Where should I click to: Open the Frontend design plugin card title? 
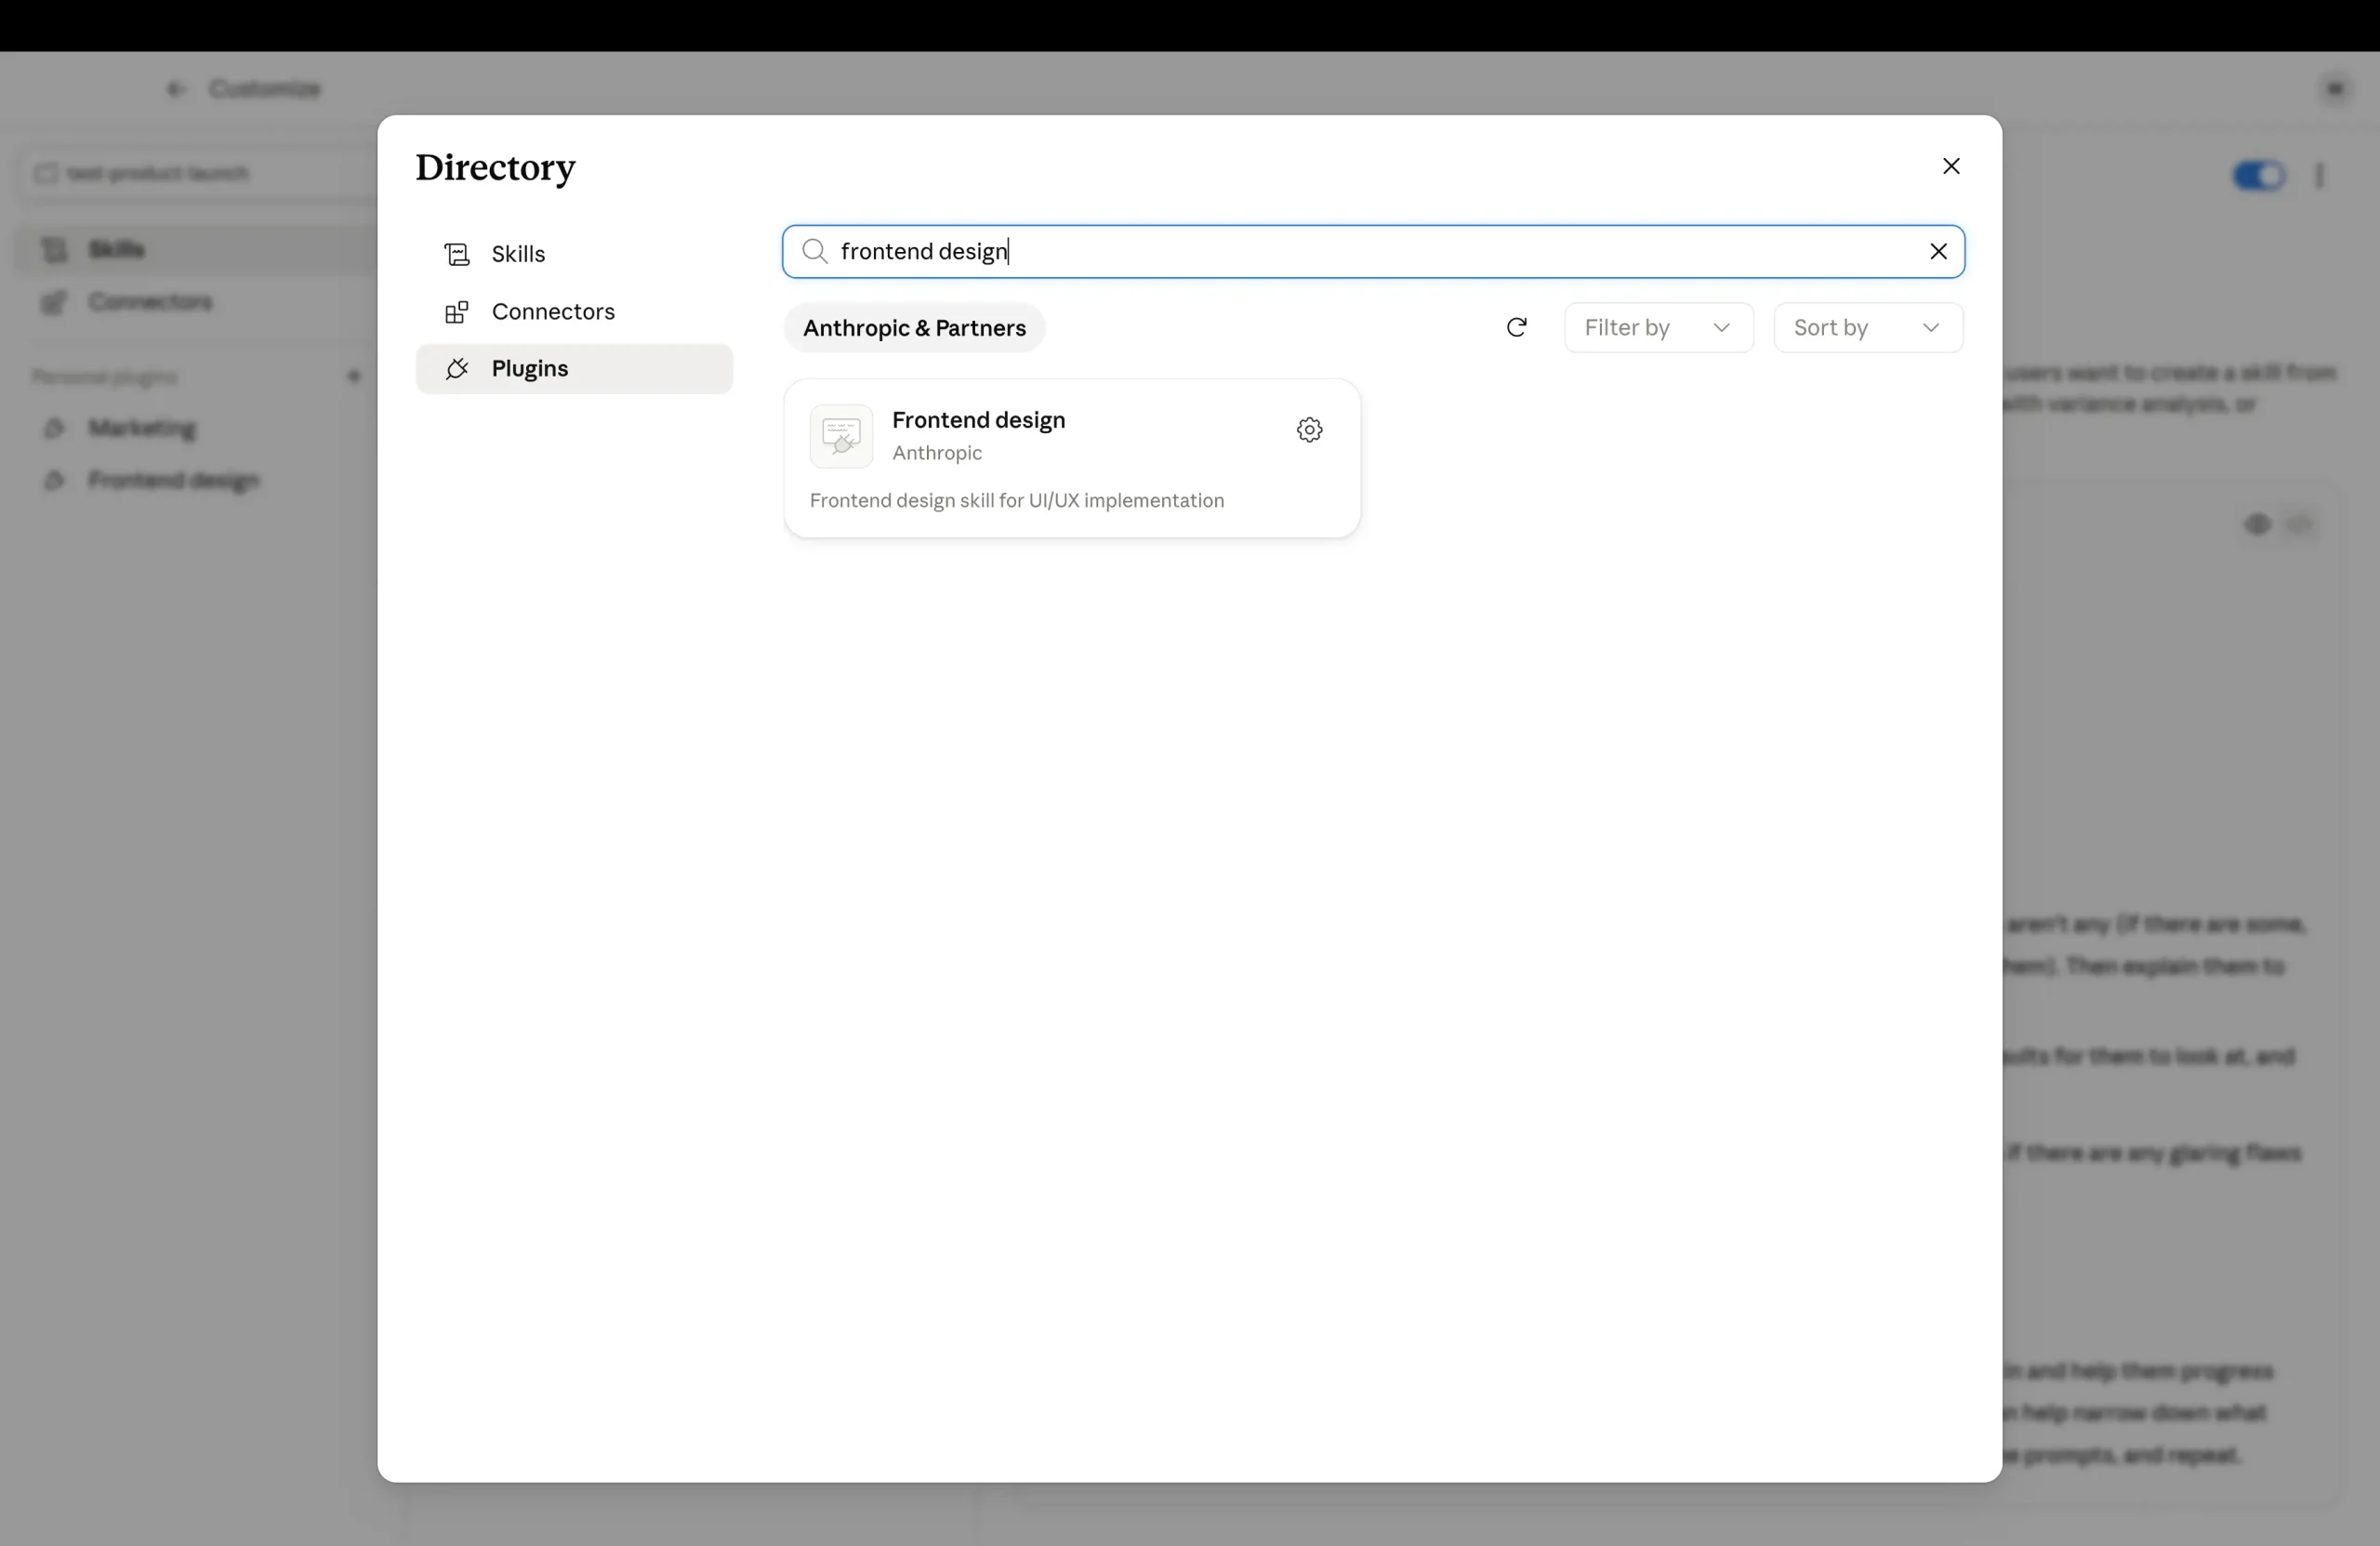pos(978,420)
